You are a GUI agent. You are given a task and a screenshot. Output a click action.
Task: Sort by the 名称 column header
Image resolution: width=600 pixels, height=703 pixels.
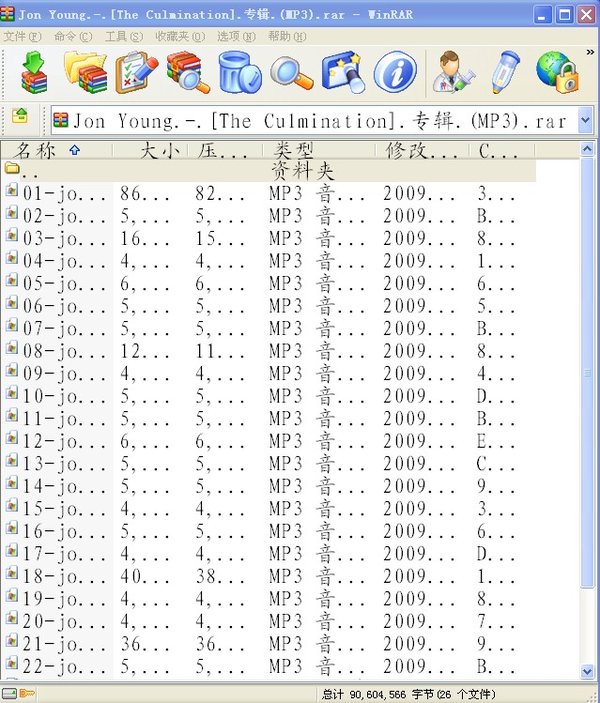[57, 150]
